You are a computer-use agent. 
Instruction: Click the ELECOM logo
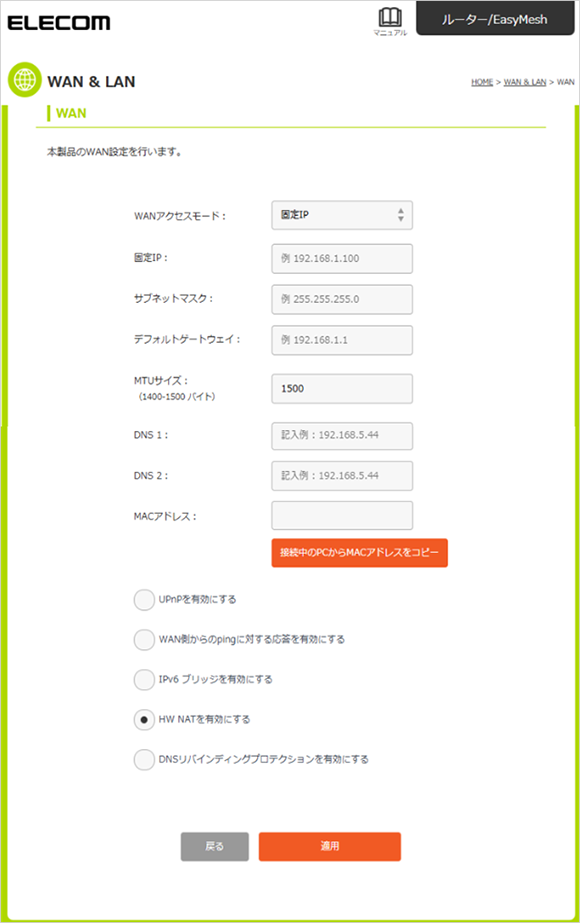pyautogui.click(x=59, y=23)
